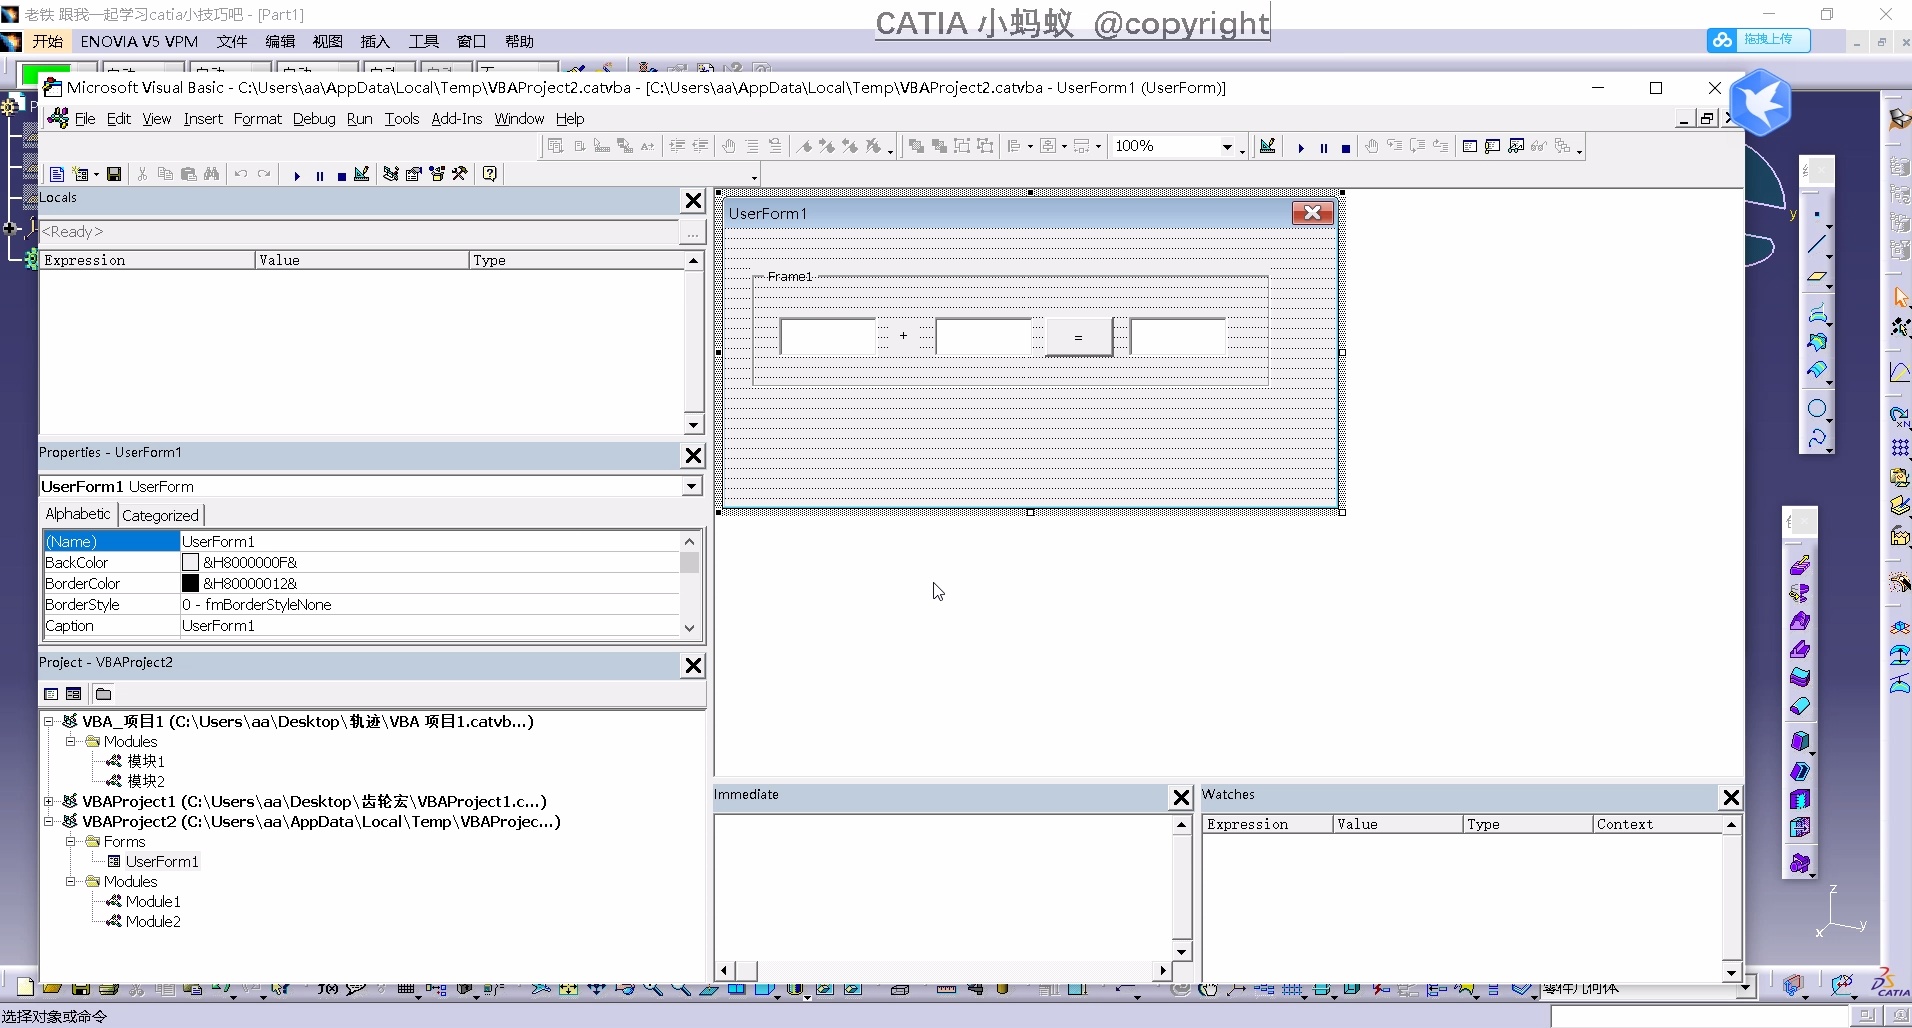Image resolution: width=1912 pixels, height=1028 pixels.
Task: Click the equals button on UserForm1
Action: (1078, 337)
